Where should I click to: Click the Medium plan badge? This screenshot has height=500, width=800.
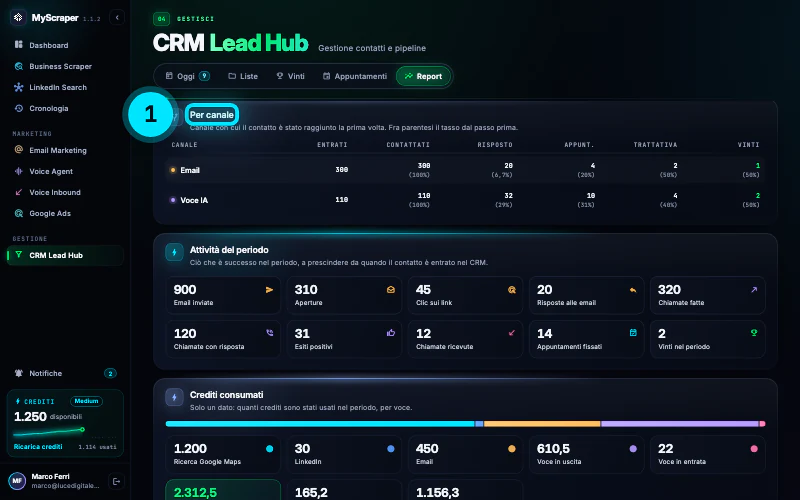[x=86, y=401]
